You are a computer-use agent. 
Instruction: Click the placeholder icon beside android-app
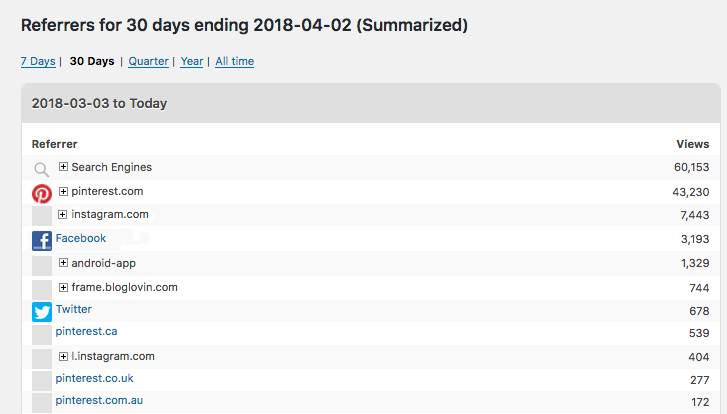42,265
